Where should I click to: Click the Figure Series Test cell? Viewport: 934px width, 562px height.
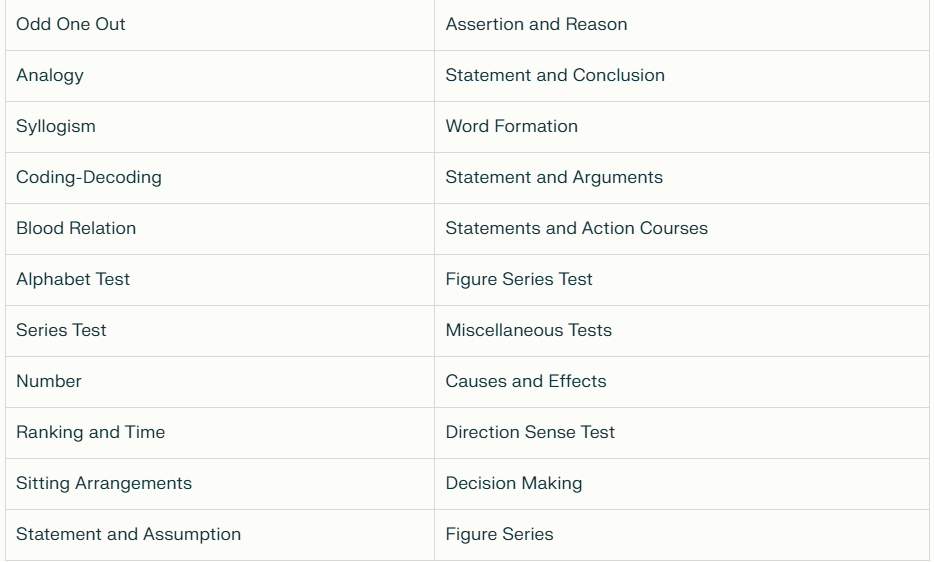point(682,280)
